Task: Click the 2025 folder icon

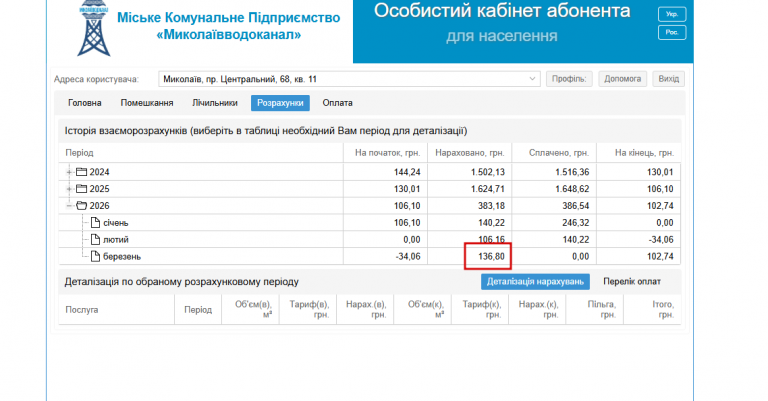Action: click(81, 189)
